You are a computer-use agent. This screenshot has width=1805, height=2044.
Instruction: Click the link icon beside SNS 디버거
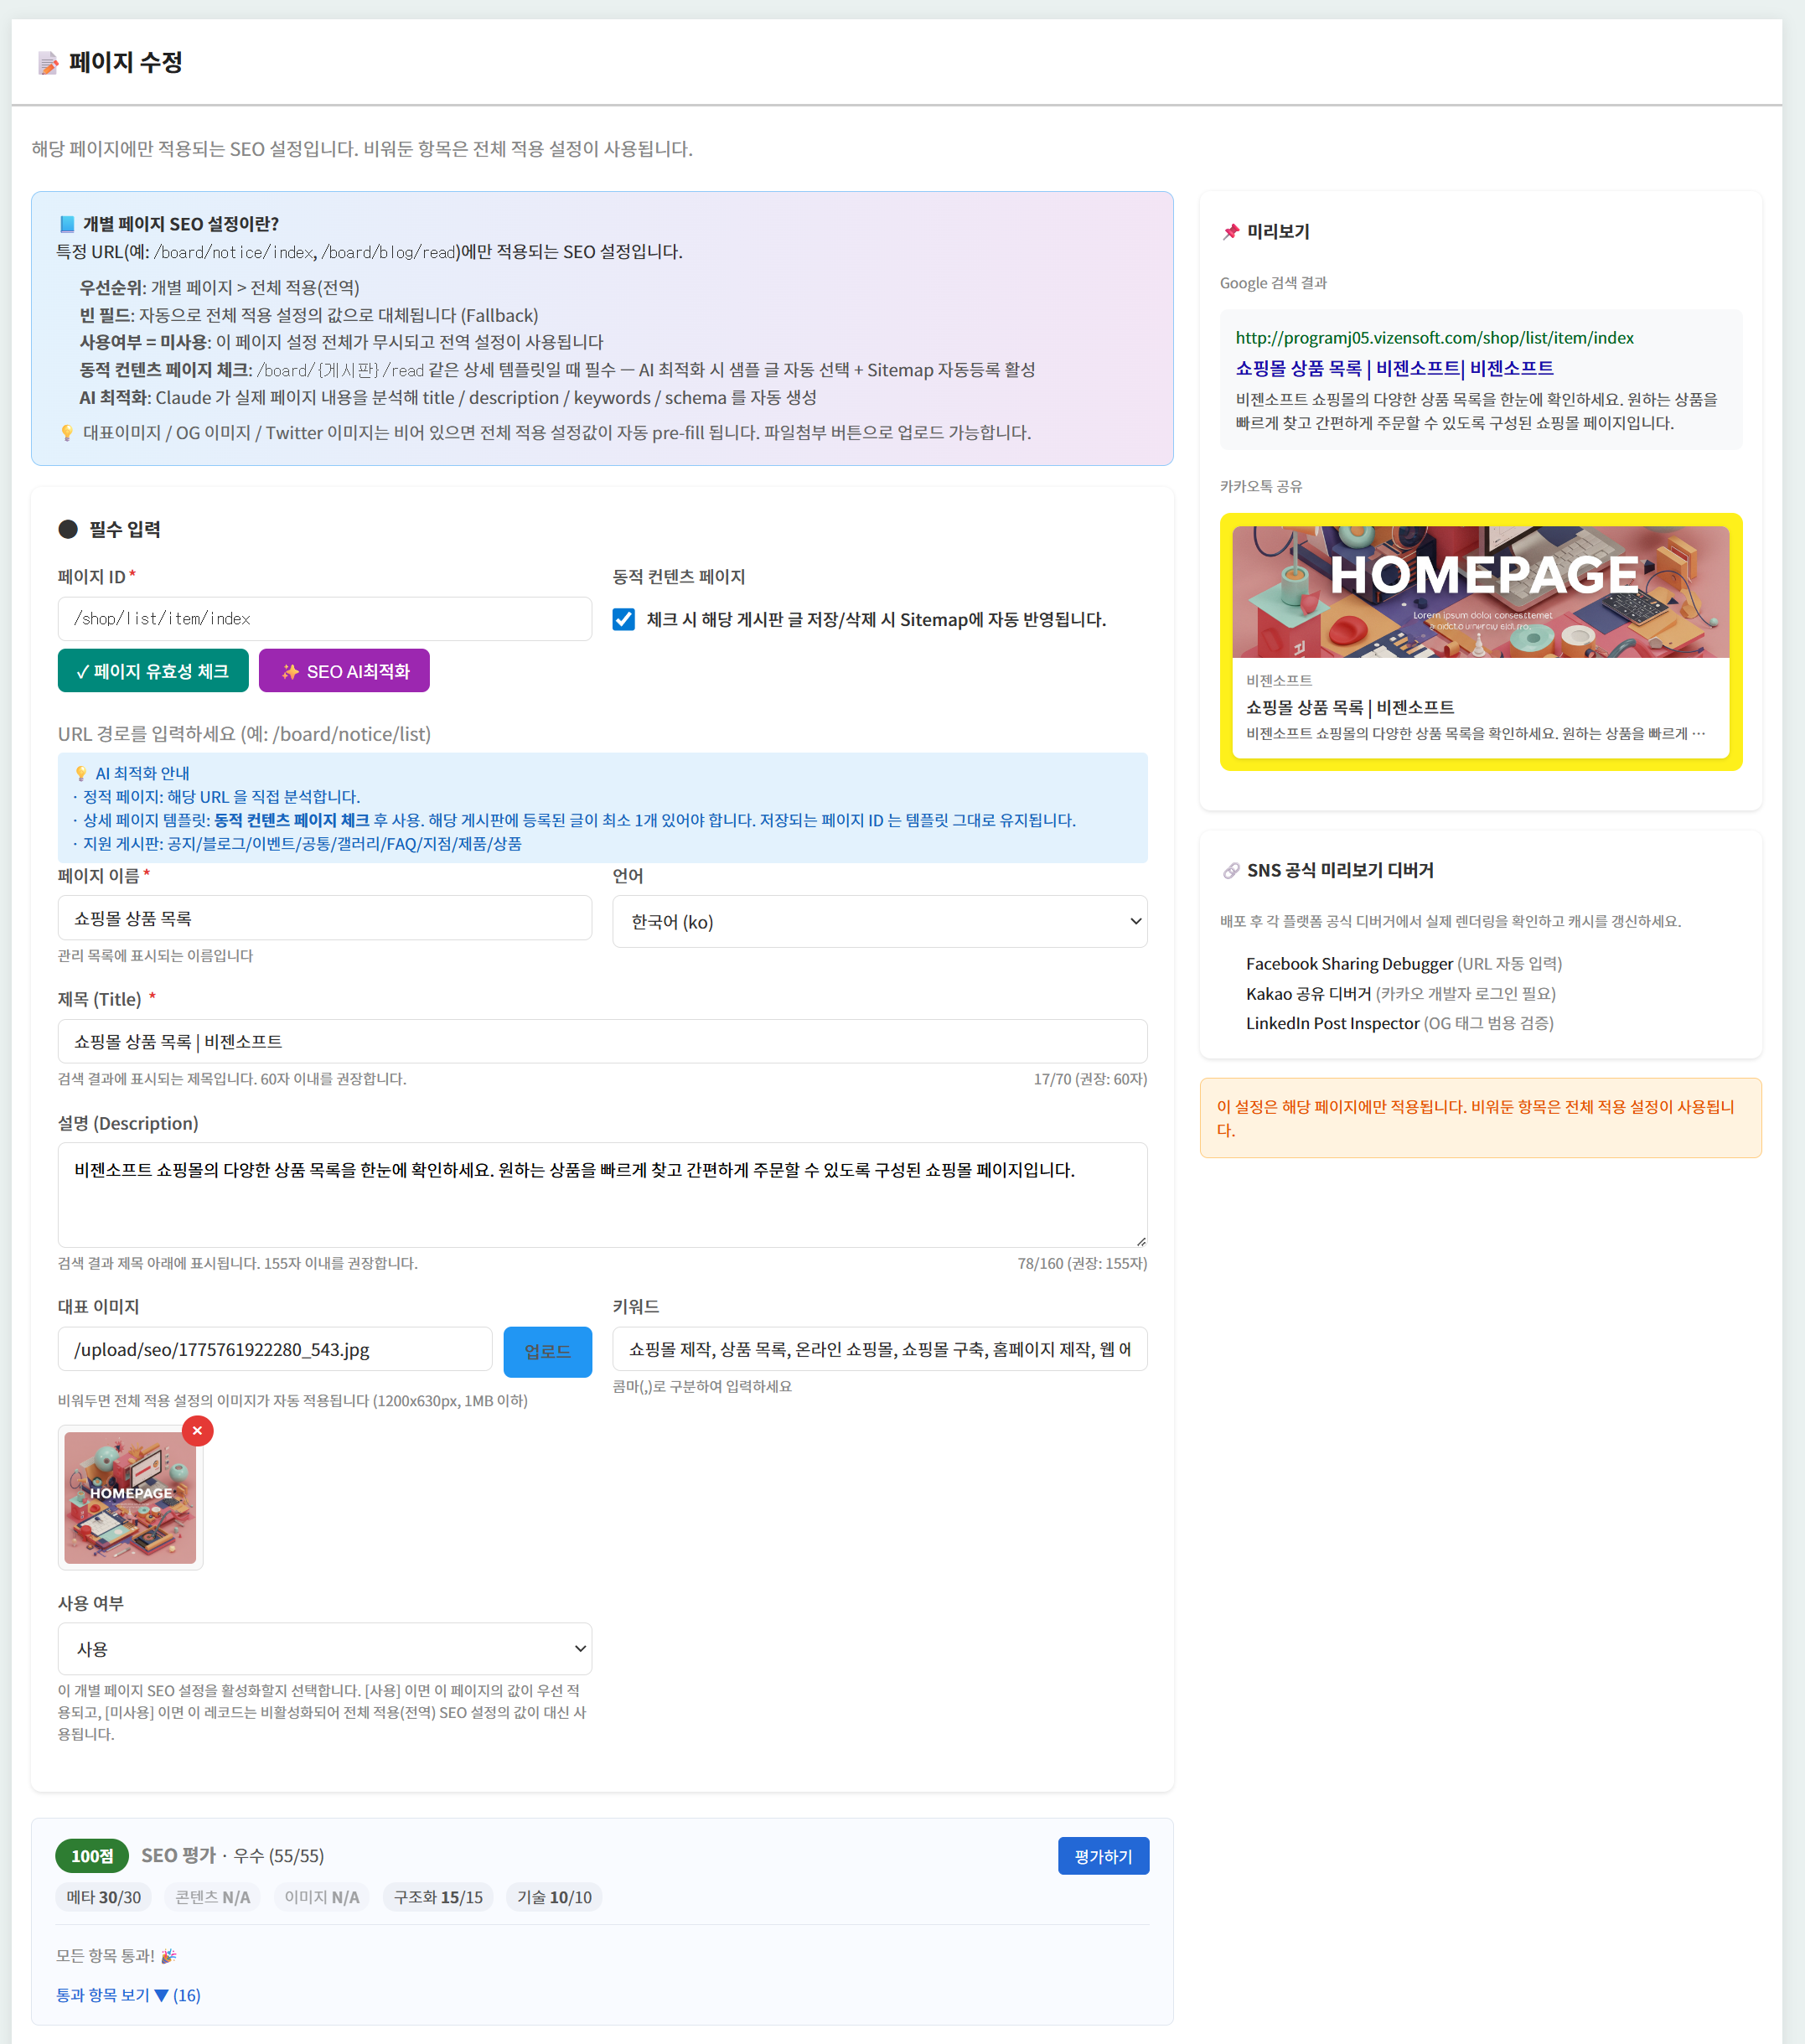[1230, 870]
